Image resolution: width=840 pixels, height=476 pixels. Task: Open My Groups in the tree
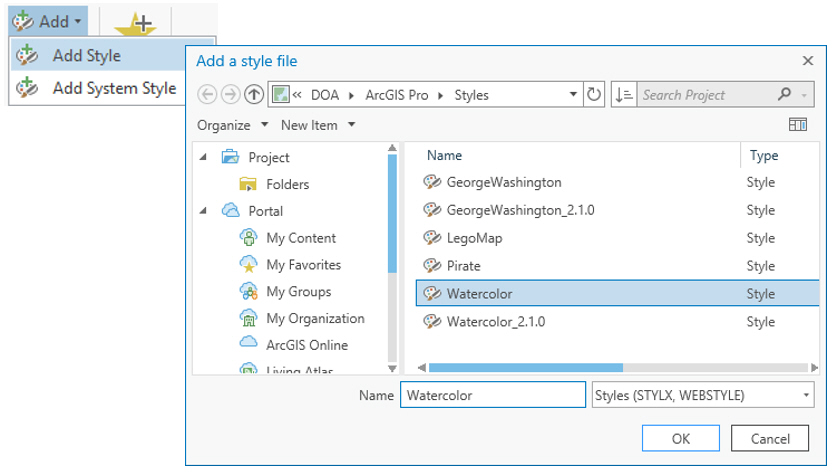298,291
